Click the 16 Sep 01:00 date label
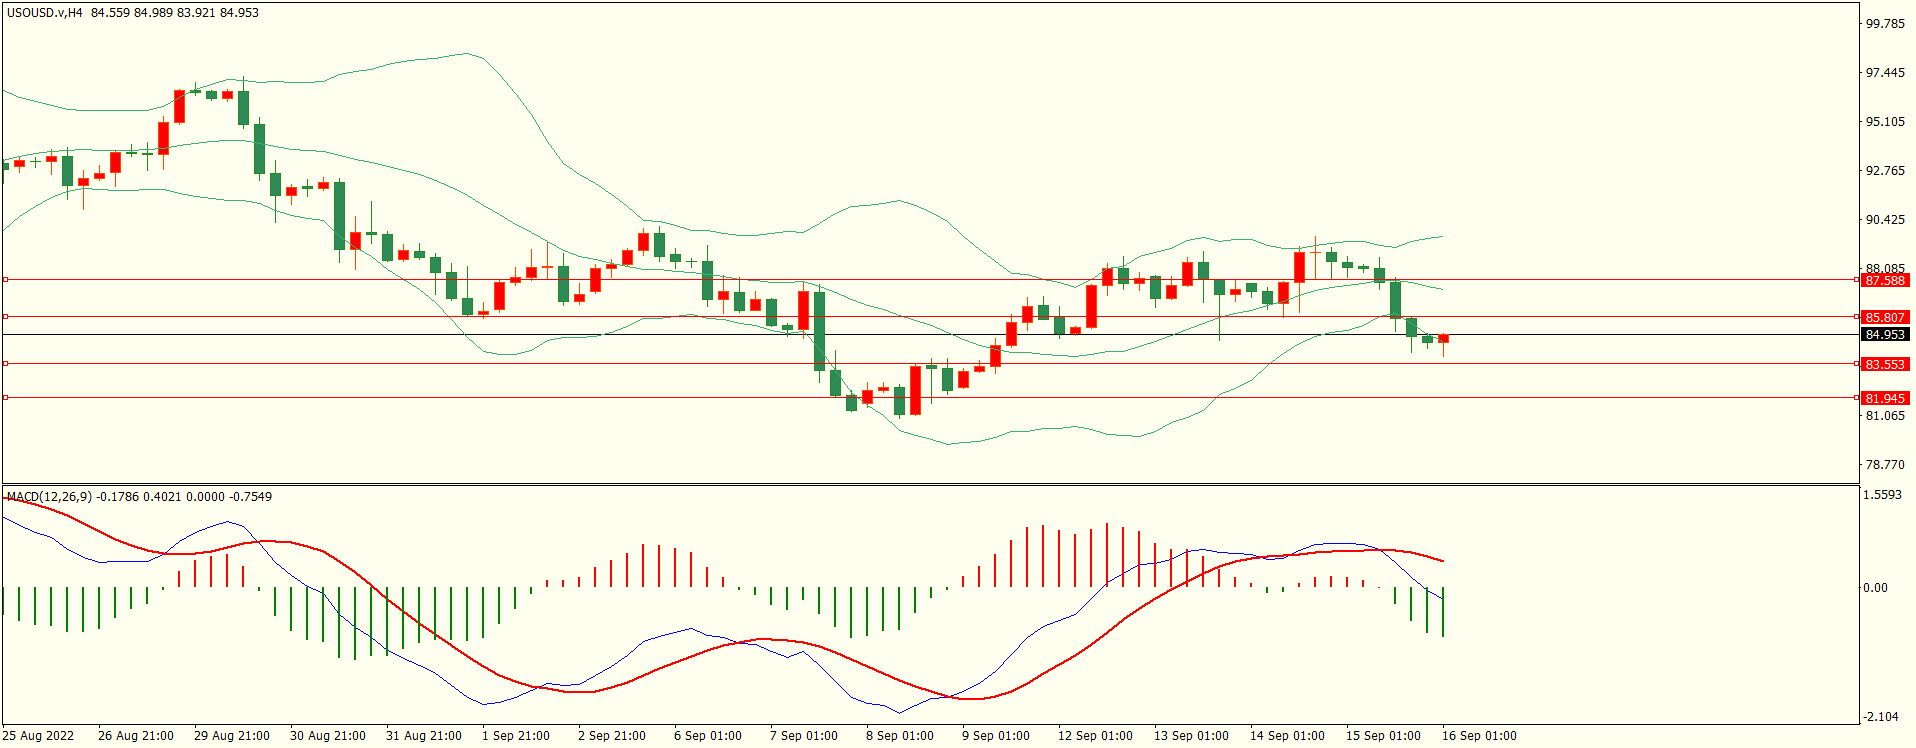Viewport: 1916px width, 748px height. point(1479,736)
